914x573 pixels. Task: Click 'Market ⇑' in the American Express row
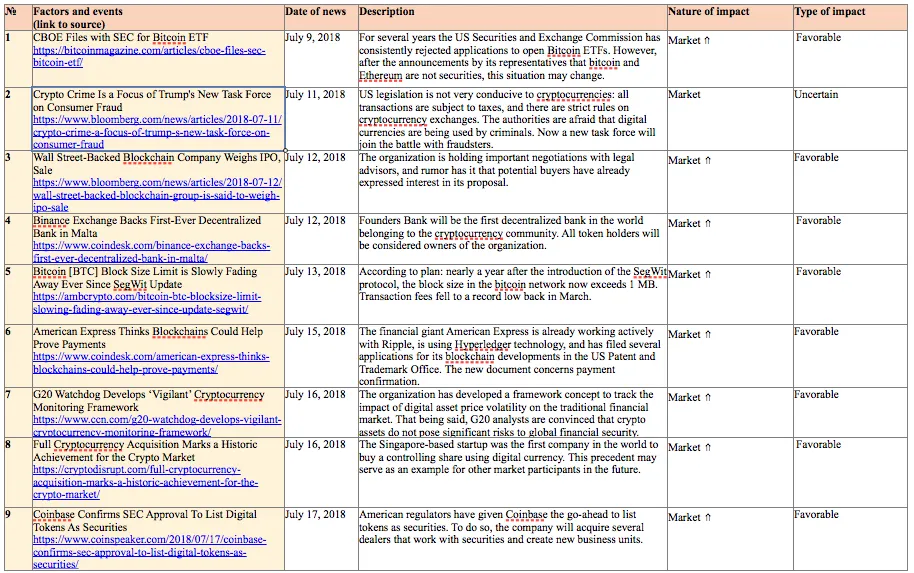pyautogui.click(x=690, y=334)
